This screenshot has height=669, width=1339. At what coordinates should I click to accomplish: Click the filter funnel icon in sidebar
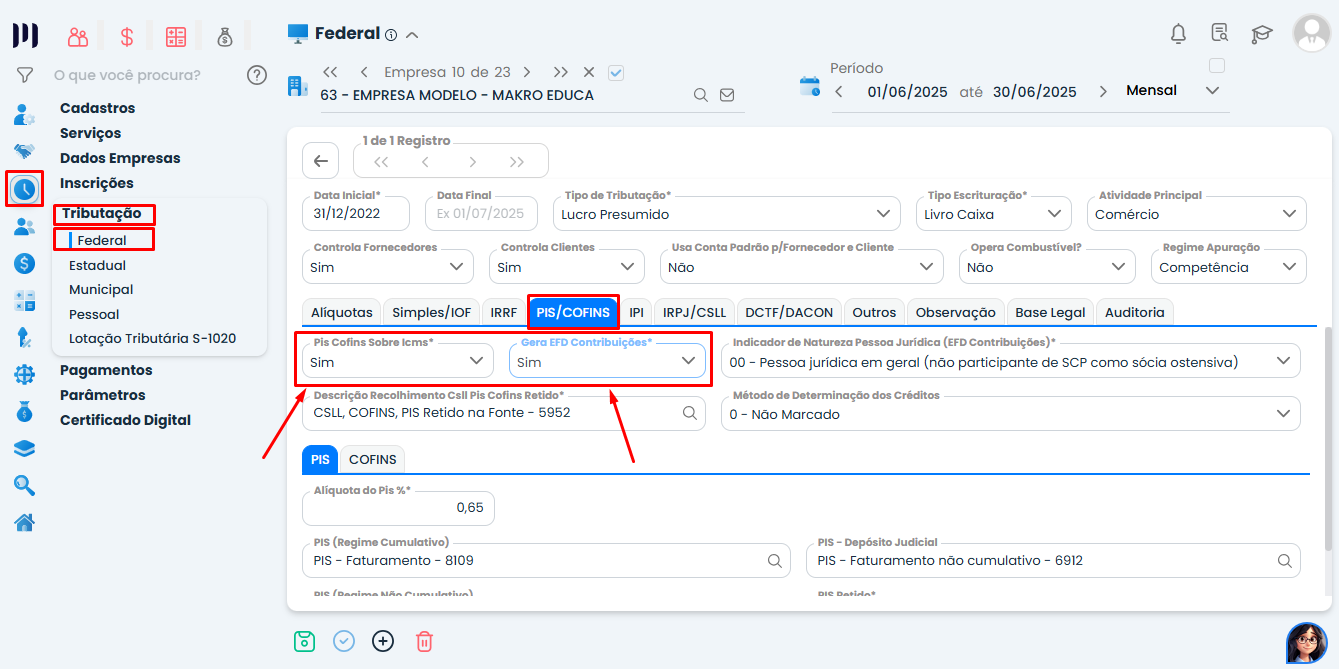(25, 75)
